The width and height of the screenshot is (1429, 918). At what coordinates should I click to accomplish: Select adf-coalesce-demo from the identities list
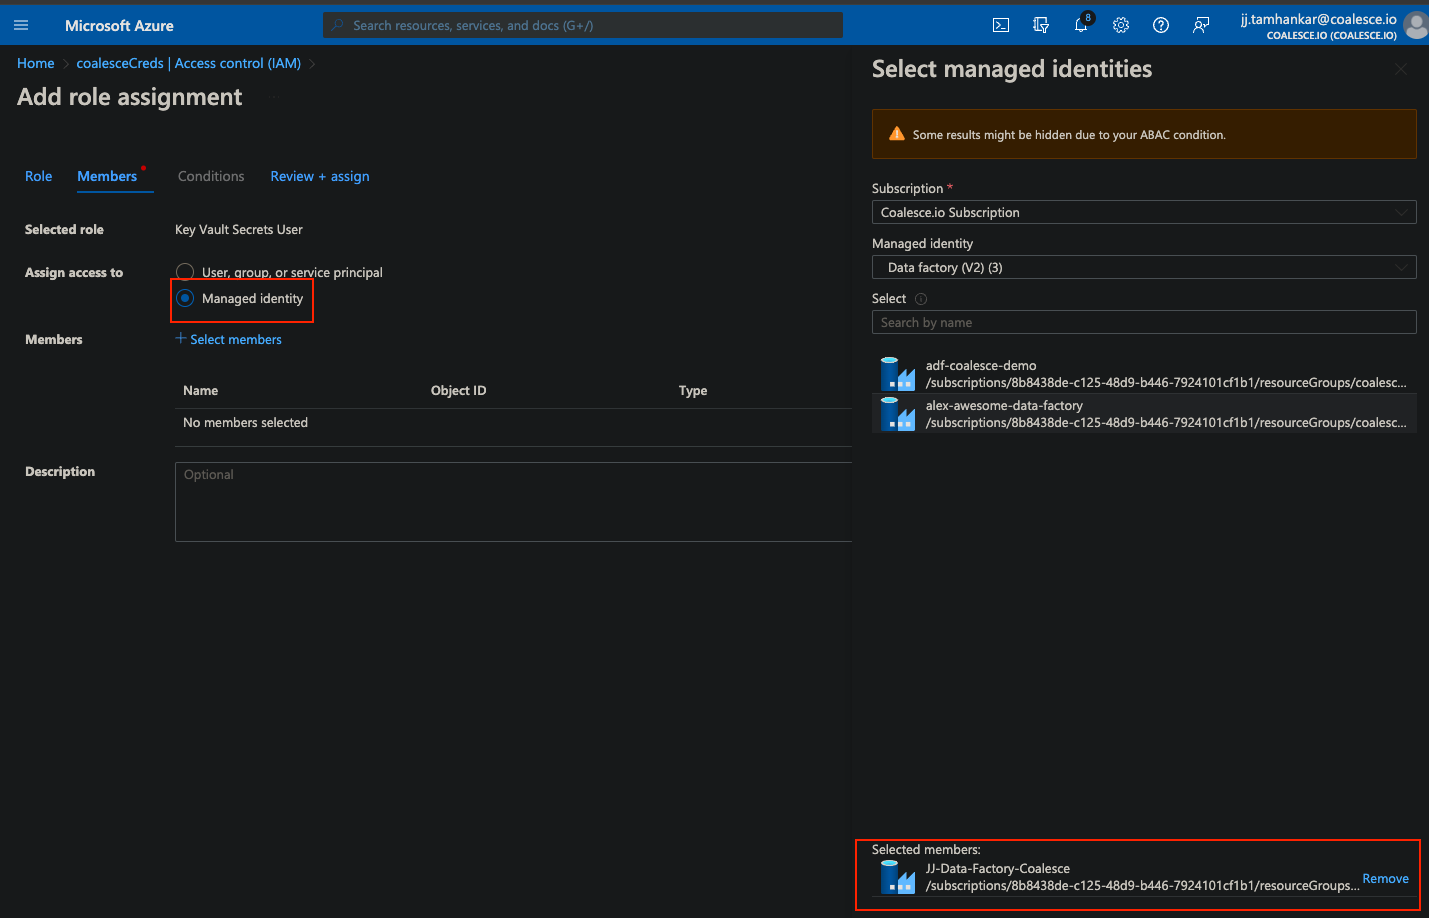point(1144,374)
